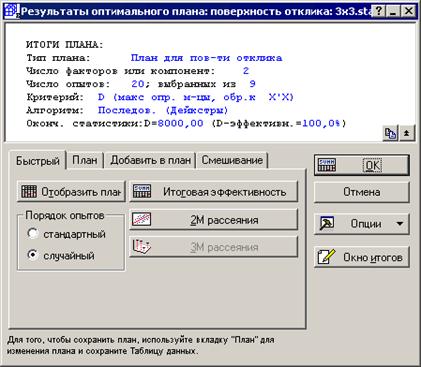Open the Опции dropdown arrow
The width and height of the screenshot is (421, 367).
pyautogui.click(x=400, y=224)
